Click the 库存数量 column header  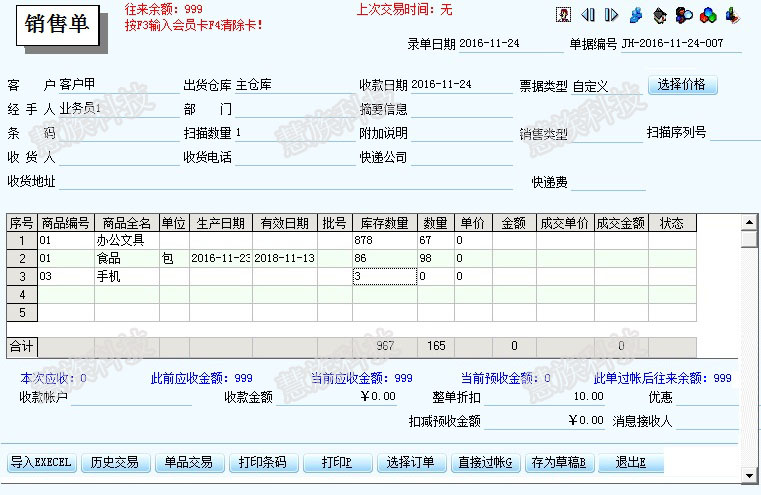point(385,223)
